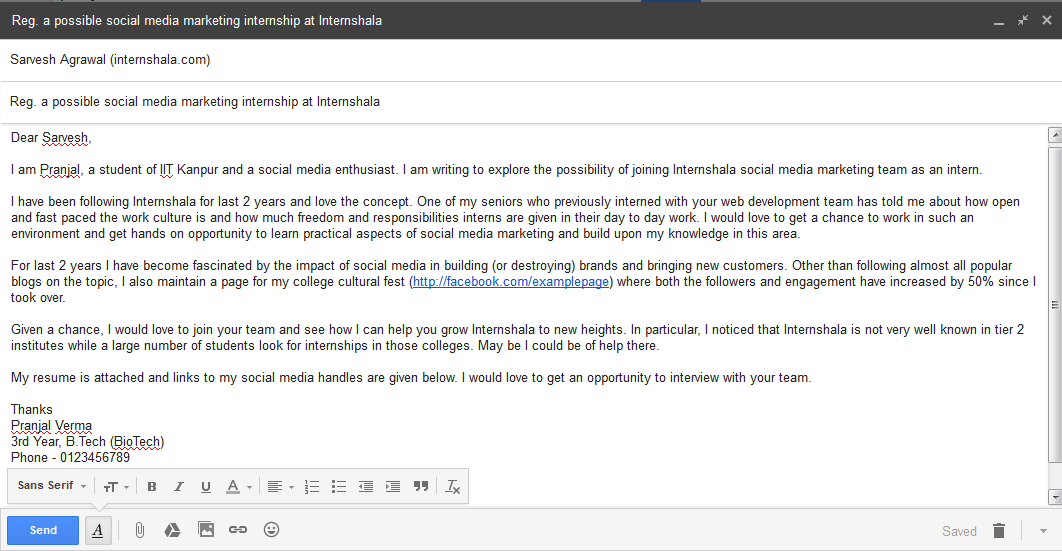
Task: Toggle underline formatting
Action: 206,486
